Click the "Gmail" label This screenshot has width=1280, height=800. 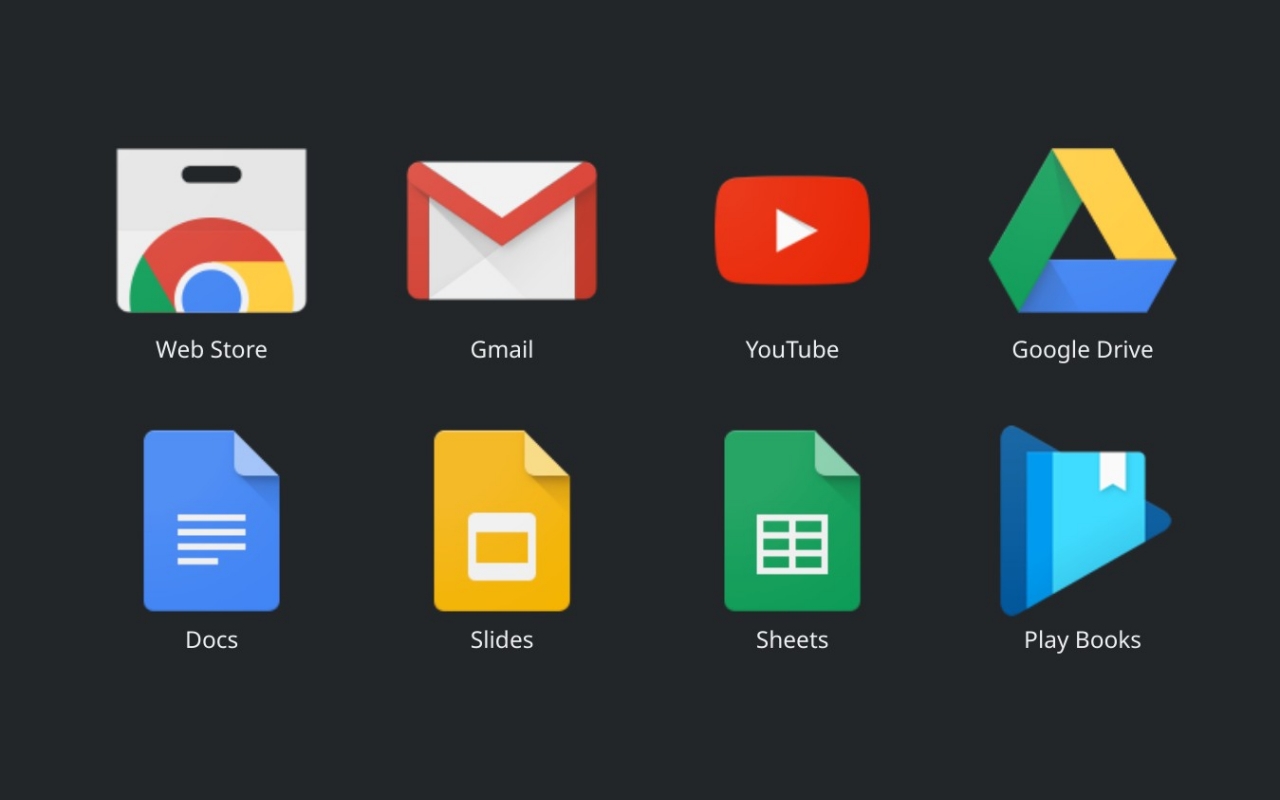[x=502, y=350]
